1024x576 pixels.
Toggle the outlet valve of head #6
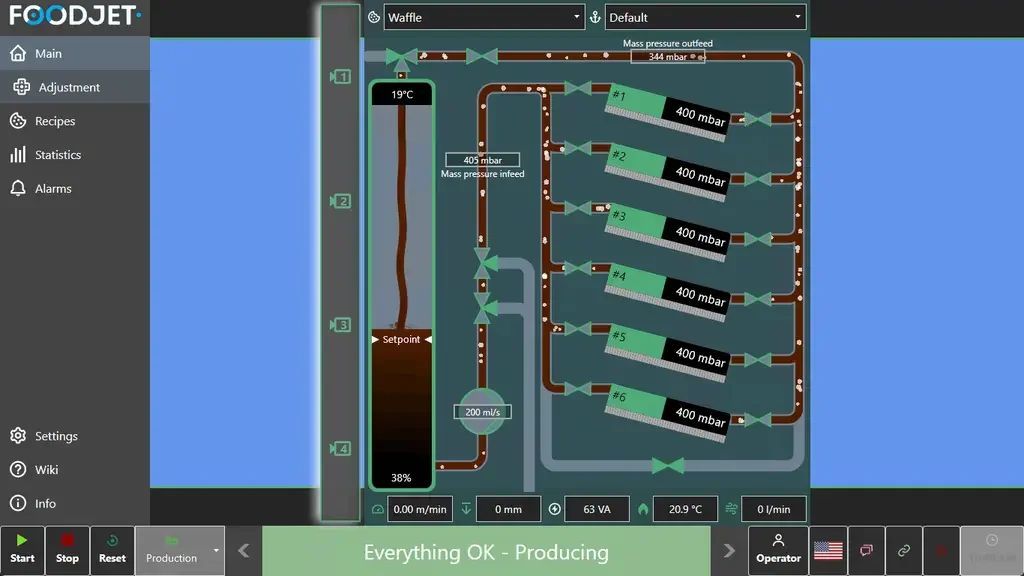tap(758, 419)
